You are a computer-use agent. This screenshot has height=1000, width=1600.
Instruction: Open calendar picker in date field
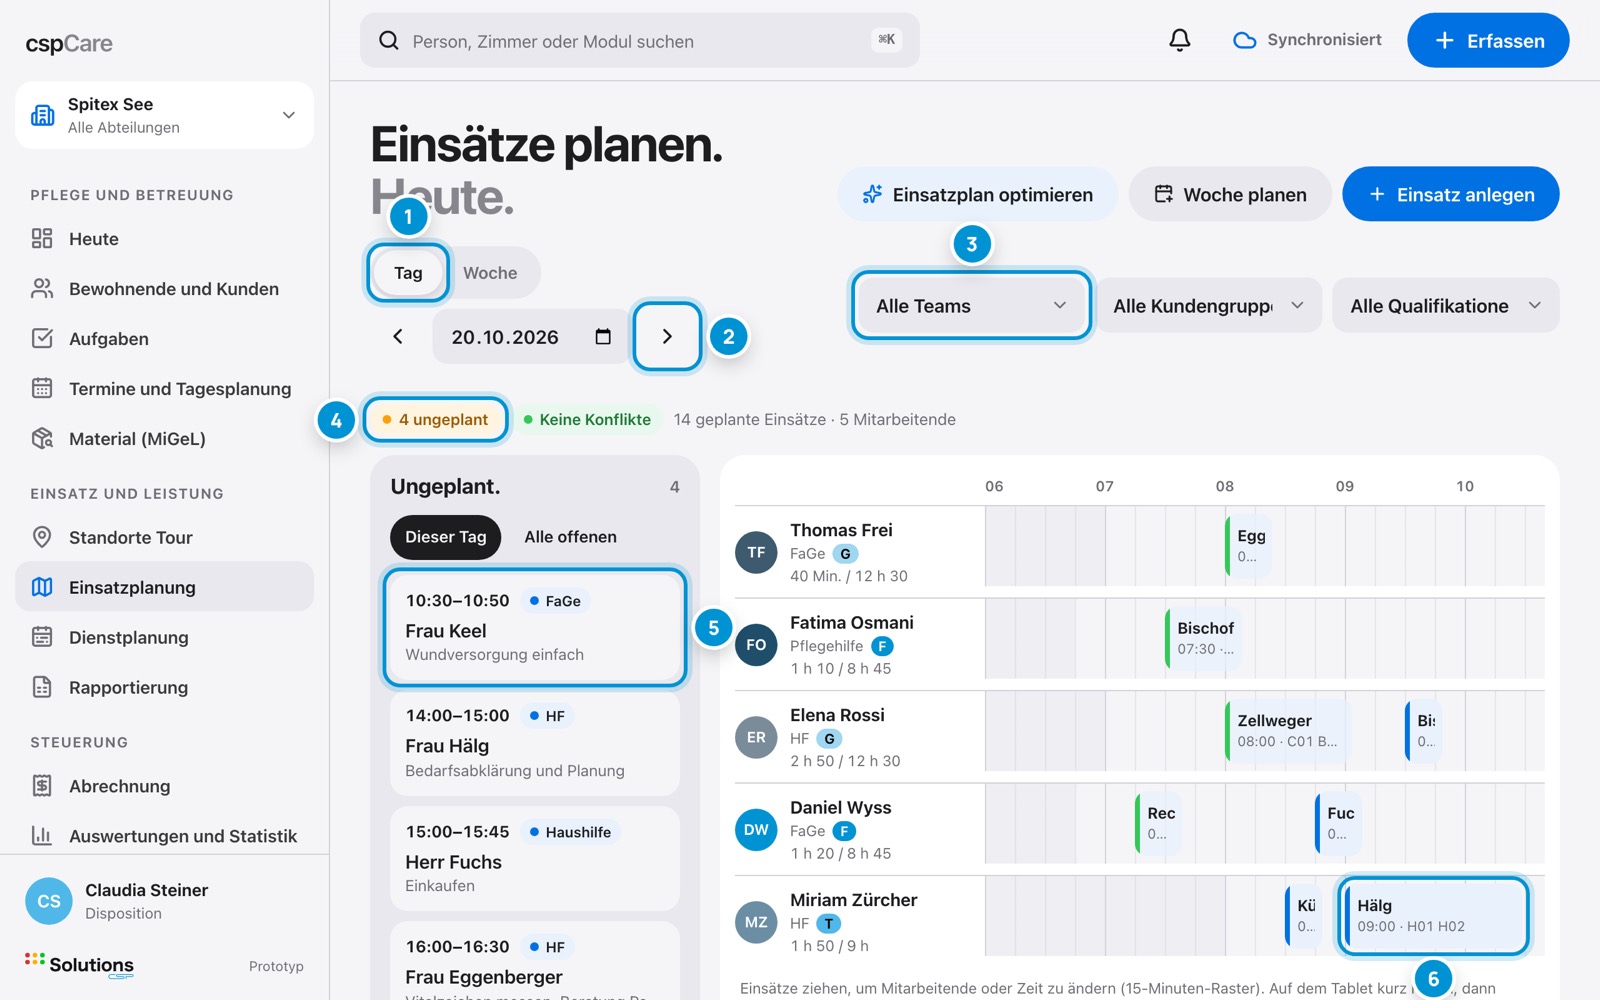point(603,337)
